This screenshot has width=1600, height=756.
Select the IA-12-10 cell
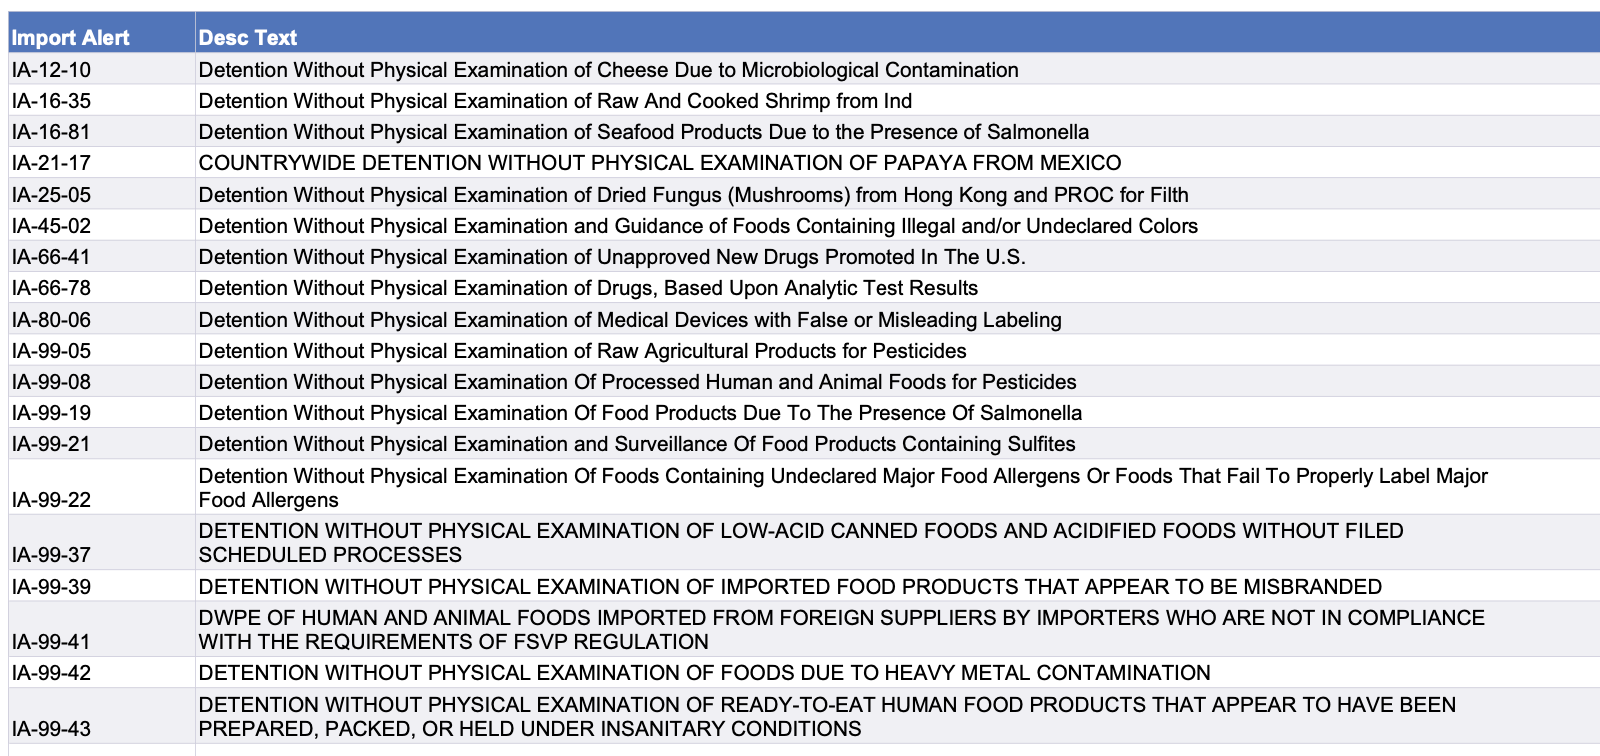52,70
